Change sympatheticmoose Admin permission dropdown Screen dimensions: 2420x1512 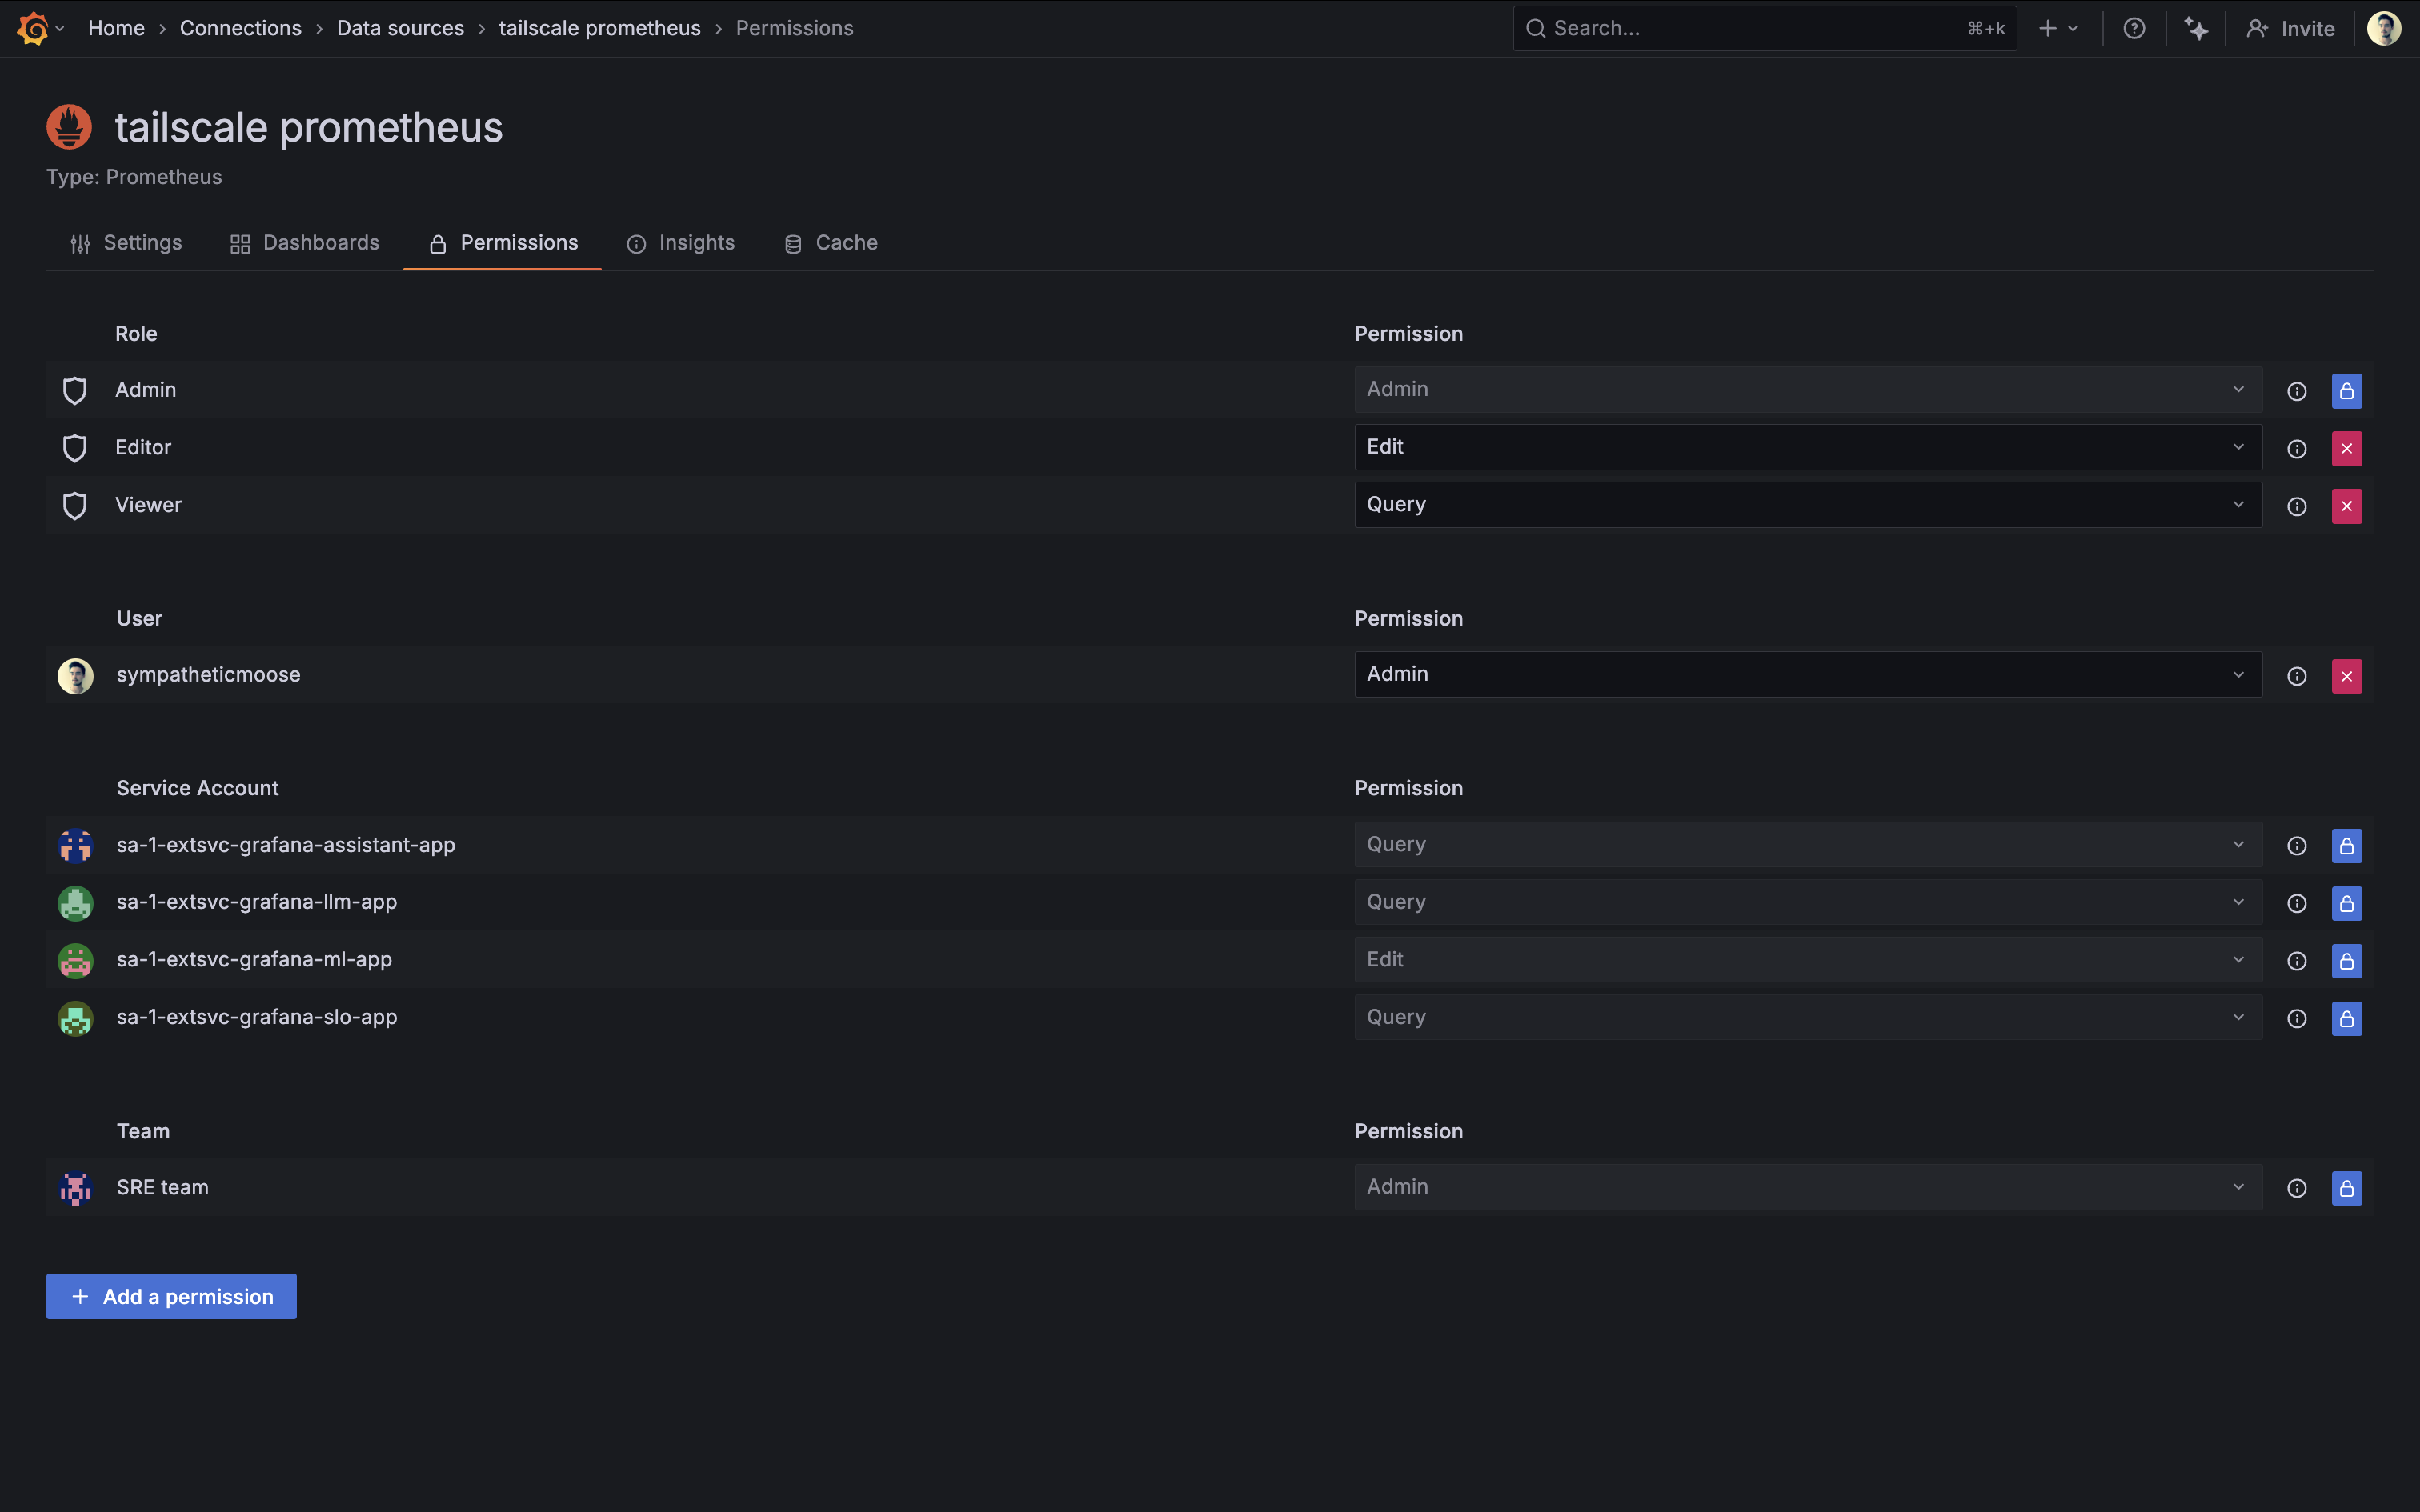(x=1807, y=674)
